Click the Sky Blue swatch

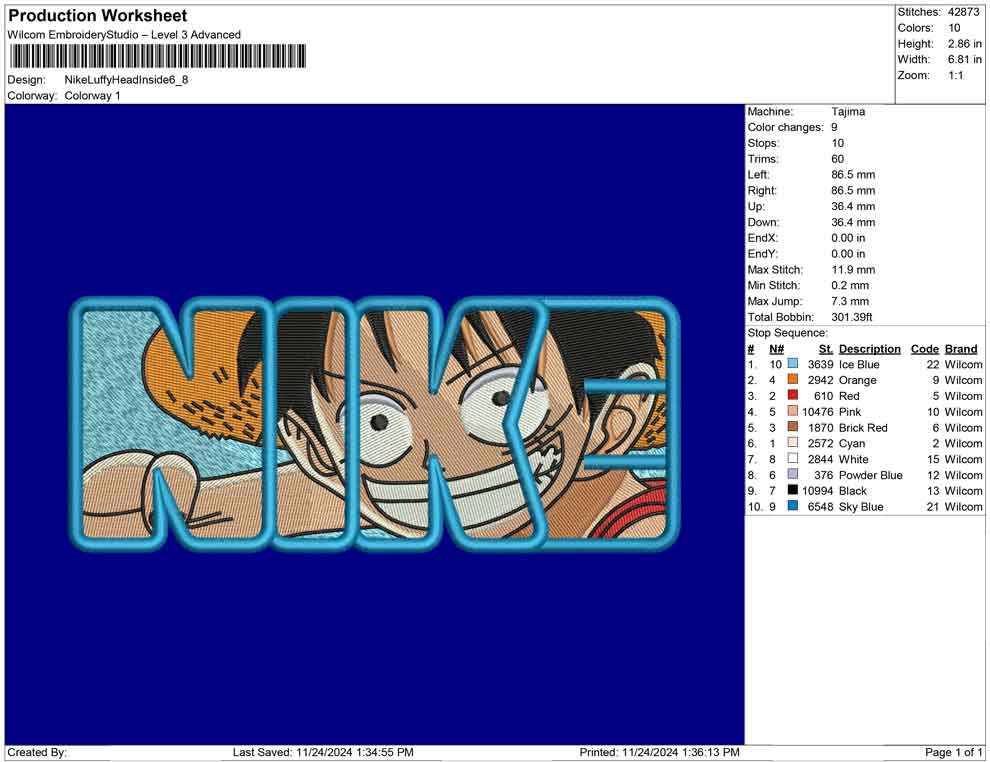[792, 506]
